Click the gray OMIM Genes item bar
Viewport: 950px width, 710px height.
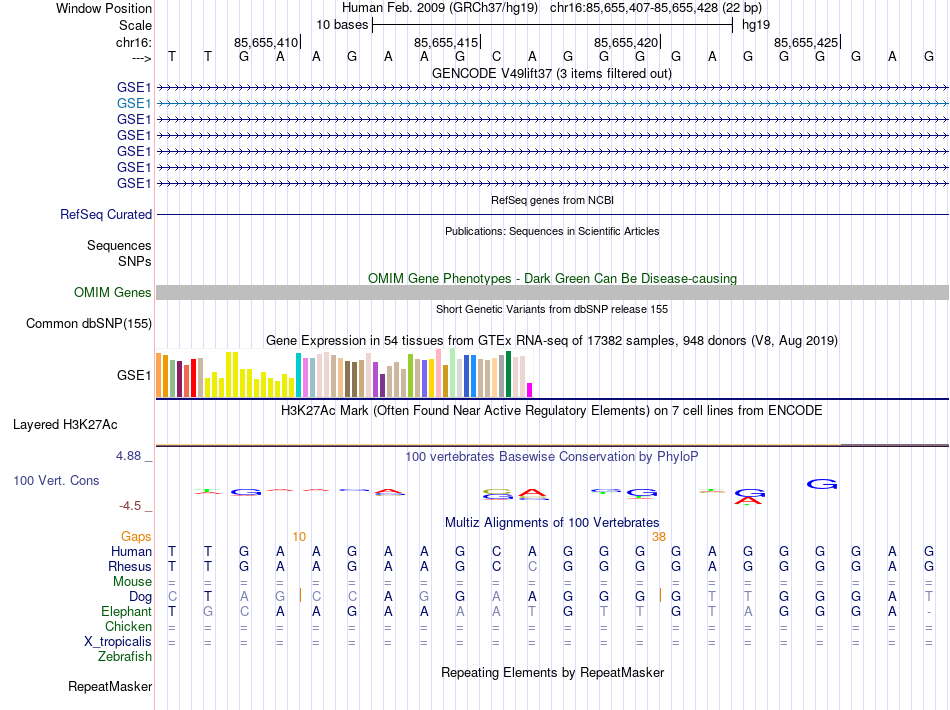tap(552, 292)
